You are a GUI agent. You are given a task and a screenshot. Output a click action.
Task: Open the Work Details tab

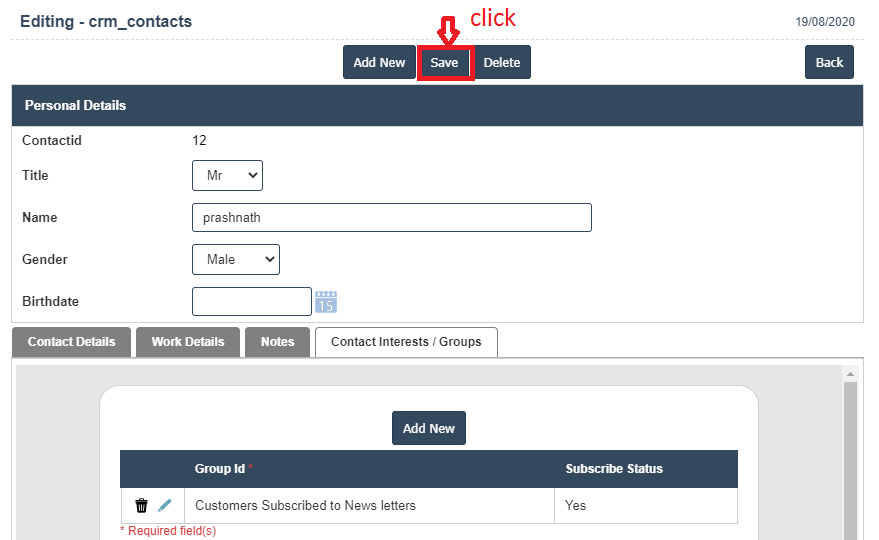point(188,342)
